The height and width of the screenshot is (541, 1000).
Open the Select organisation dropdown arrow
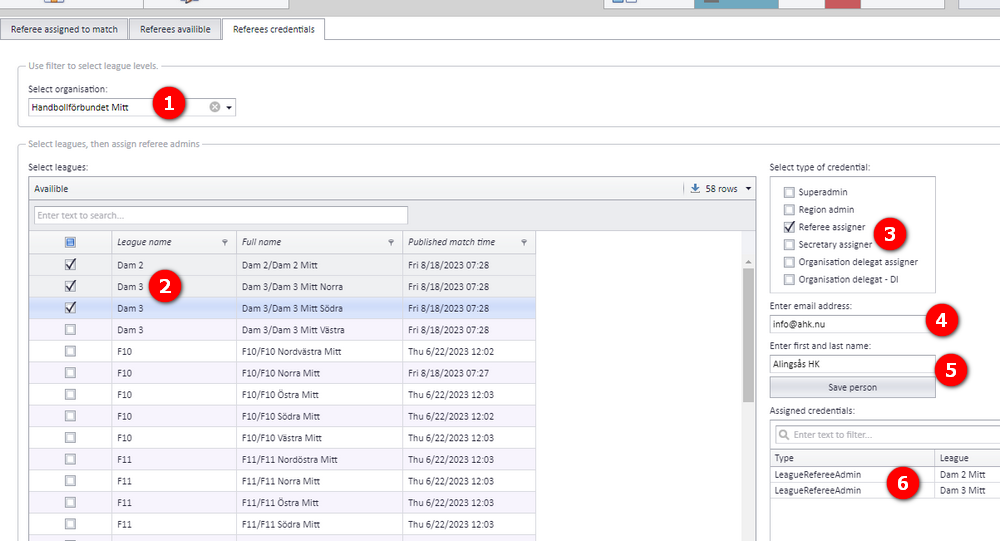[229, 108]
